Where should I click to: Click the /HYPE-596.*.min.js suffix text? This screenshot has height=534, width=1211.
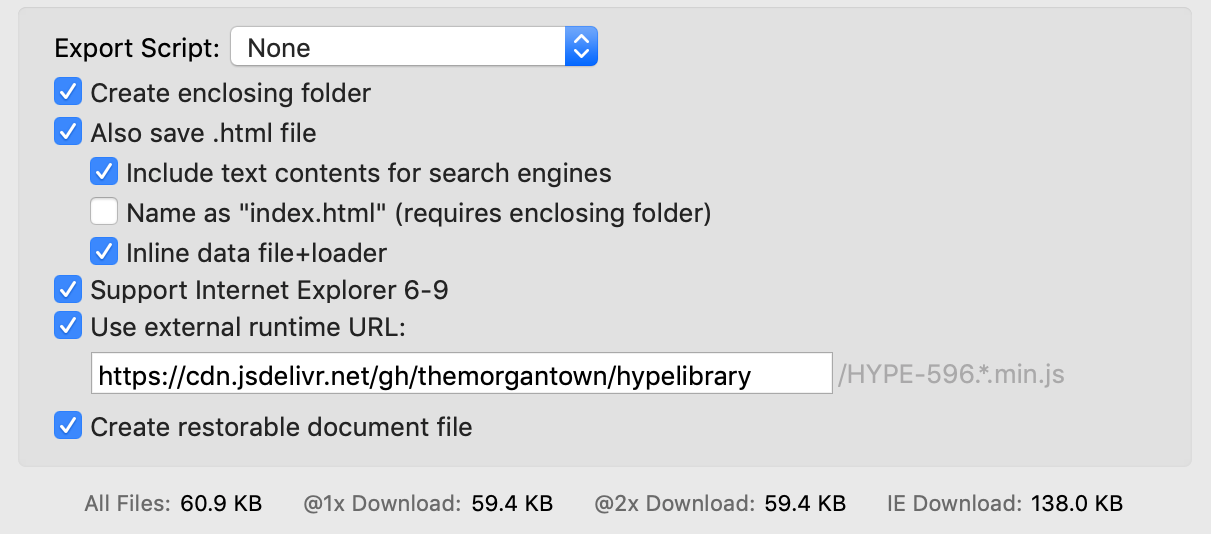(950, 375)
